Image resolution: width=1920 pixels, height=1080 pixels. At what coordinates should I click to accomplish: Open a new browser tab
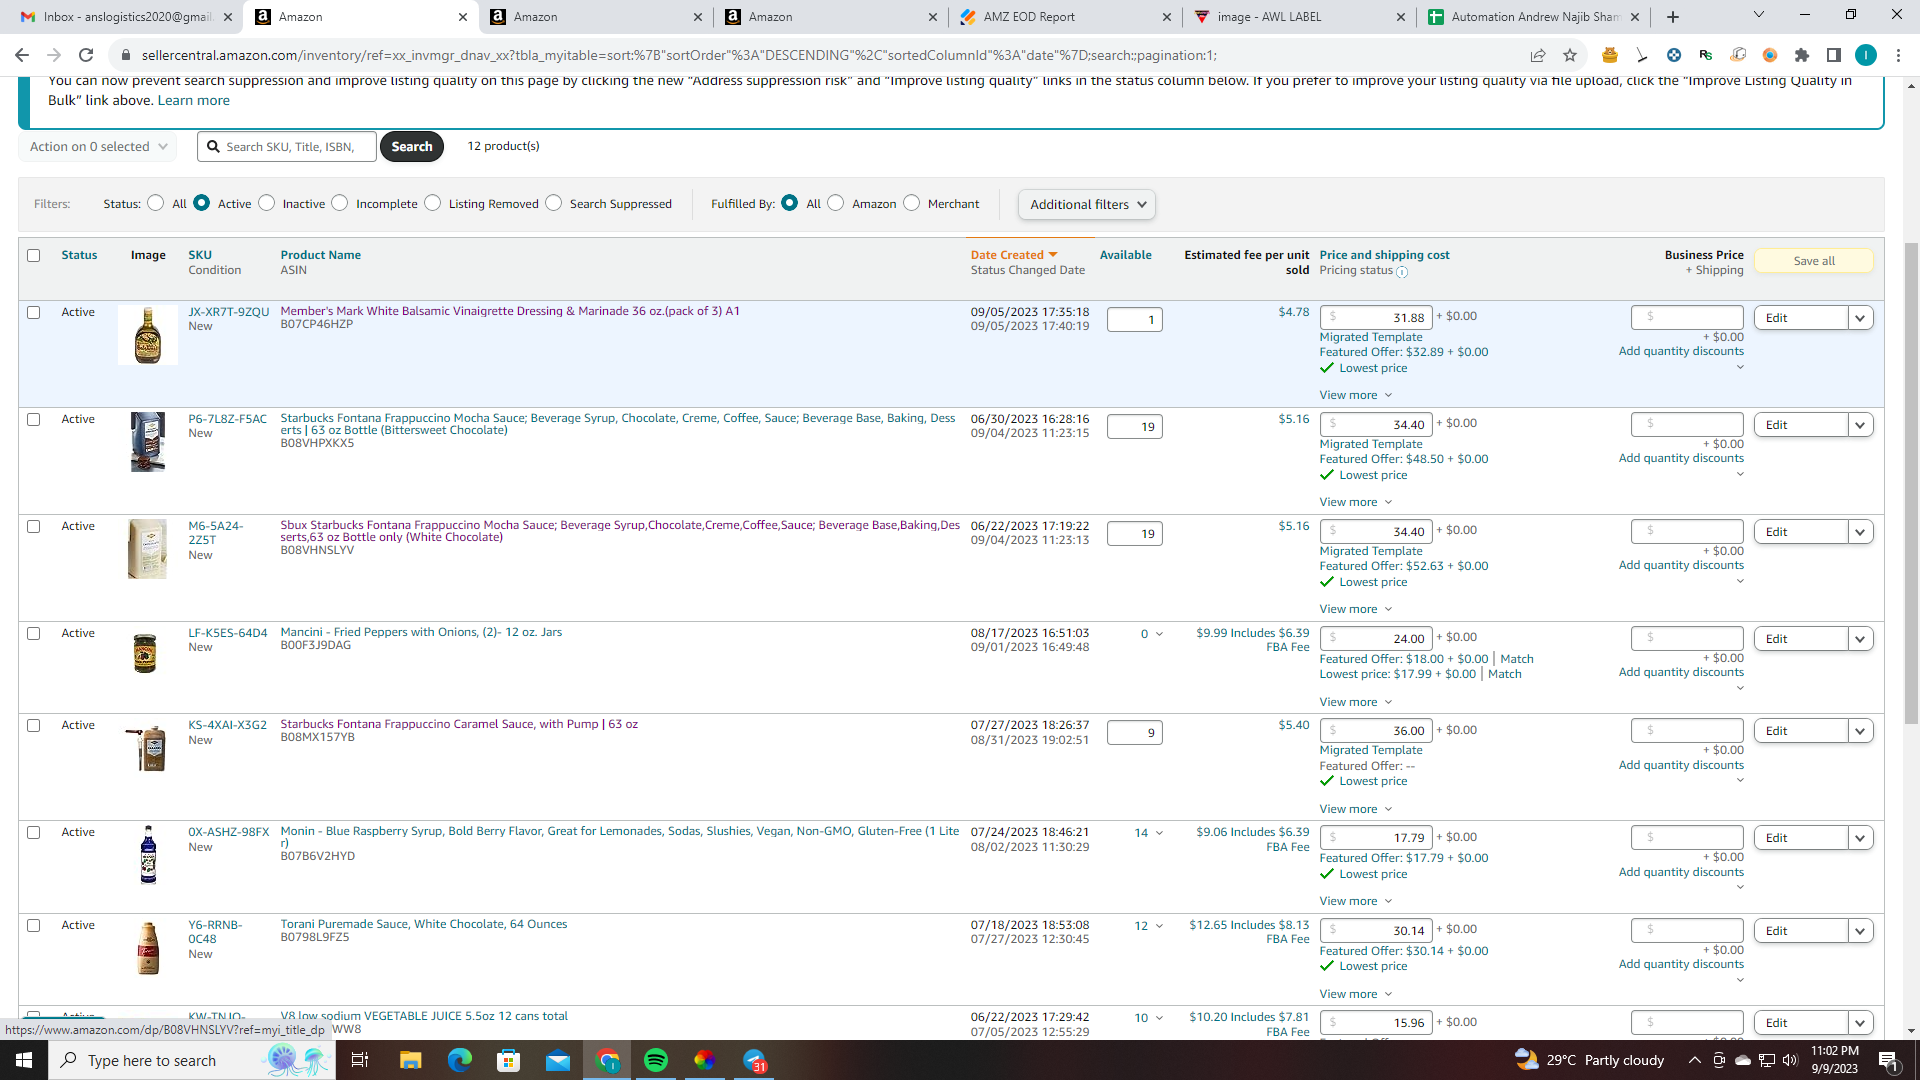coord(1673,17)
